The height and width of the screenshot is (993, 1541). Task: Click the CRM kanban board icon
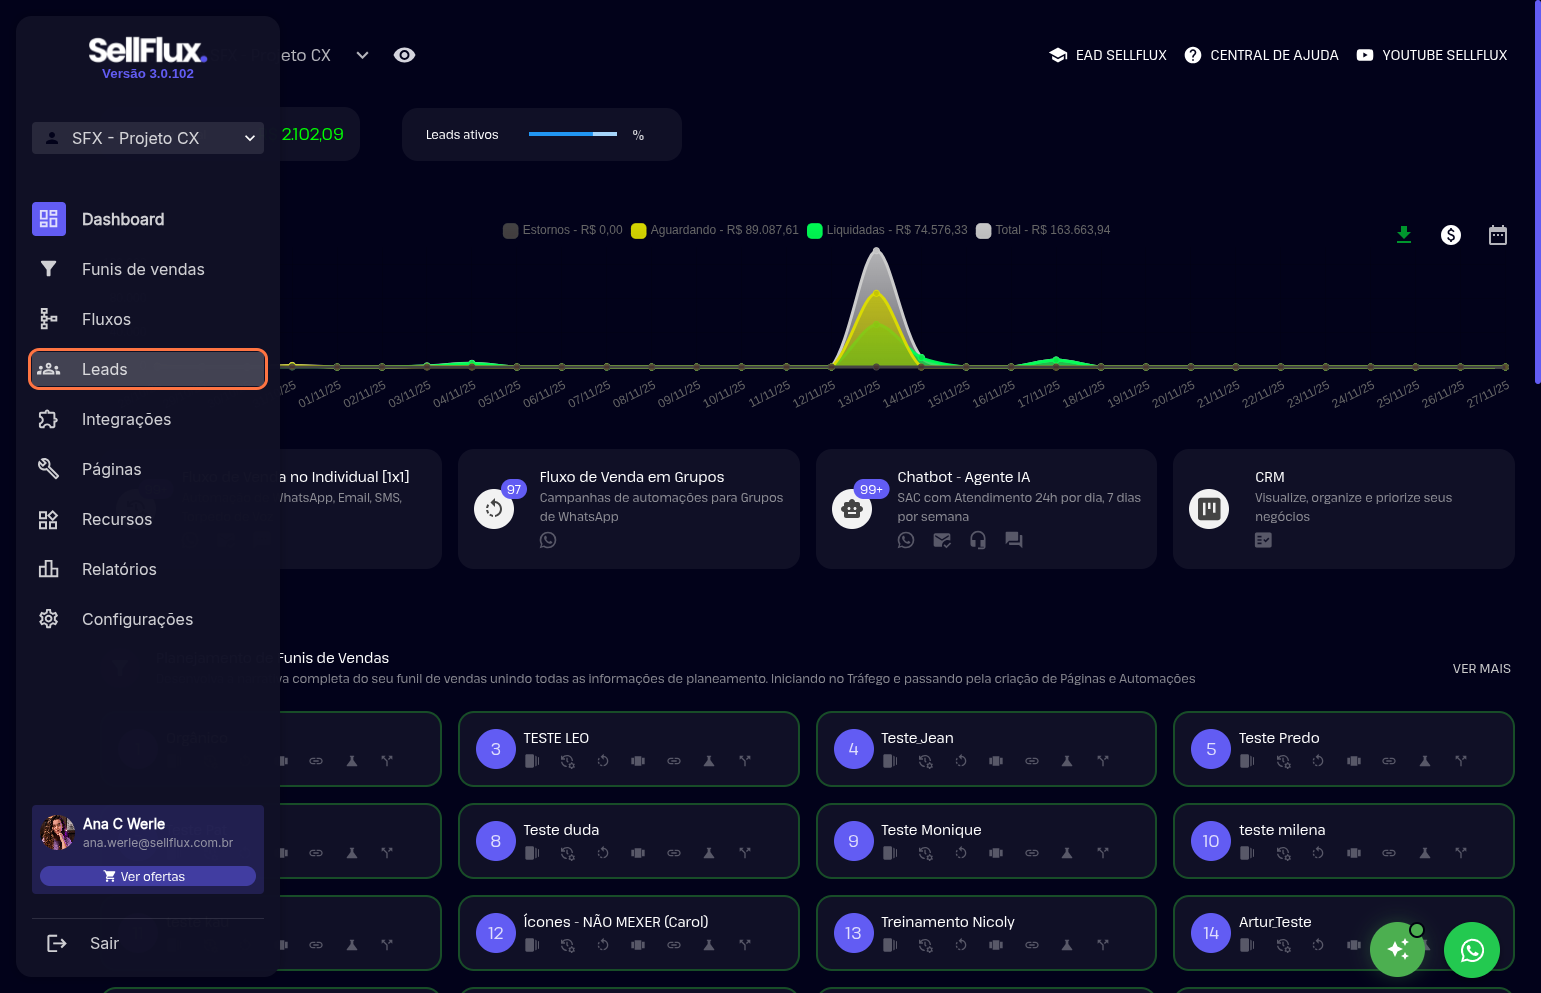coord(1209,509)
